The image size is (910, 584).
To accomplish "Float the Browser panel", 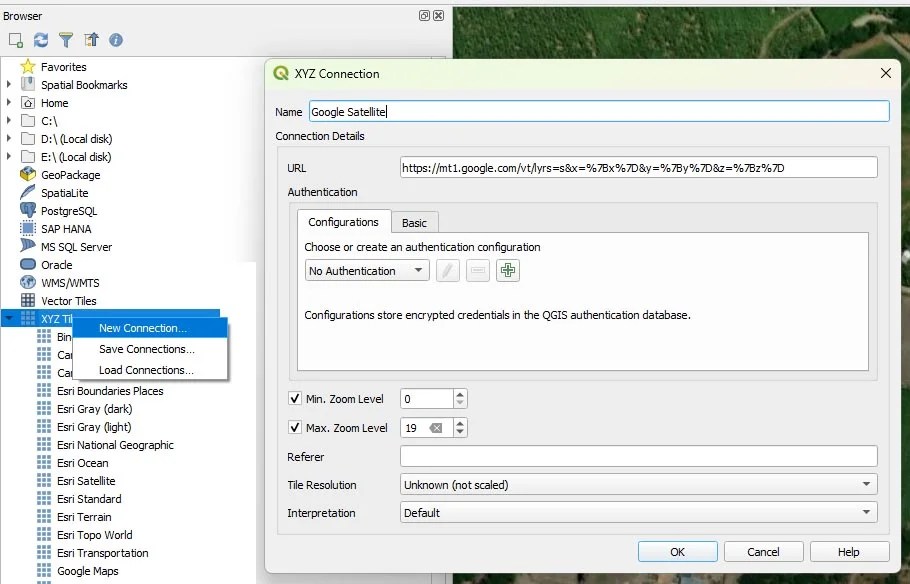I will click(424, 16).
